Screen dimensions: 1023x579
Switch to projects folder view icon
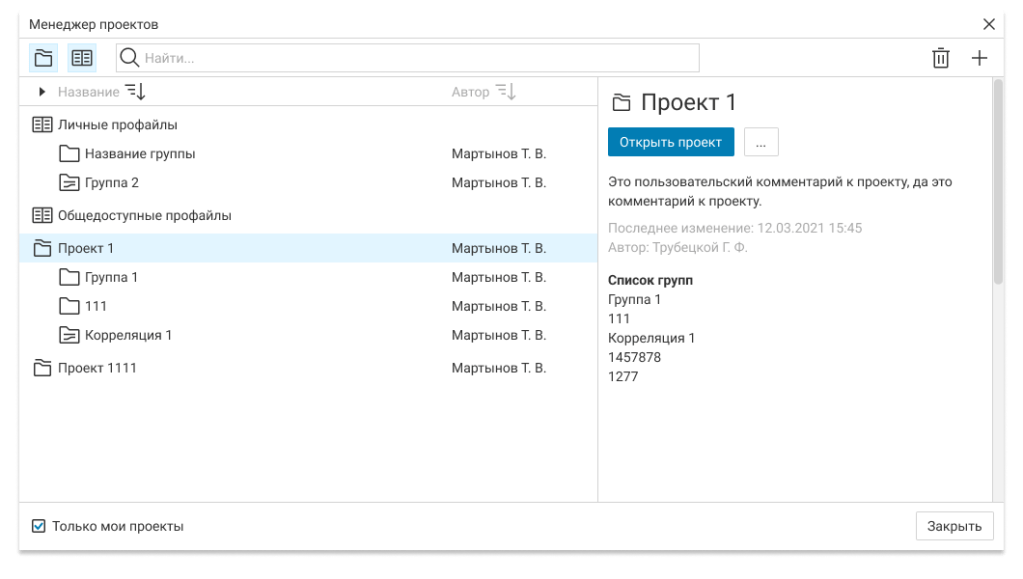(x=43, y=58)
